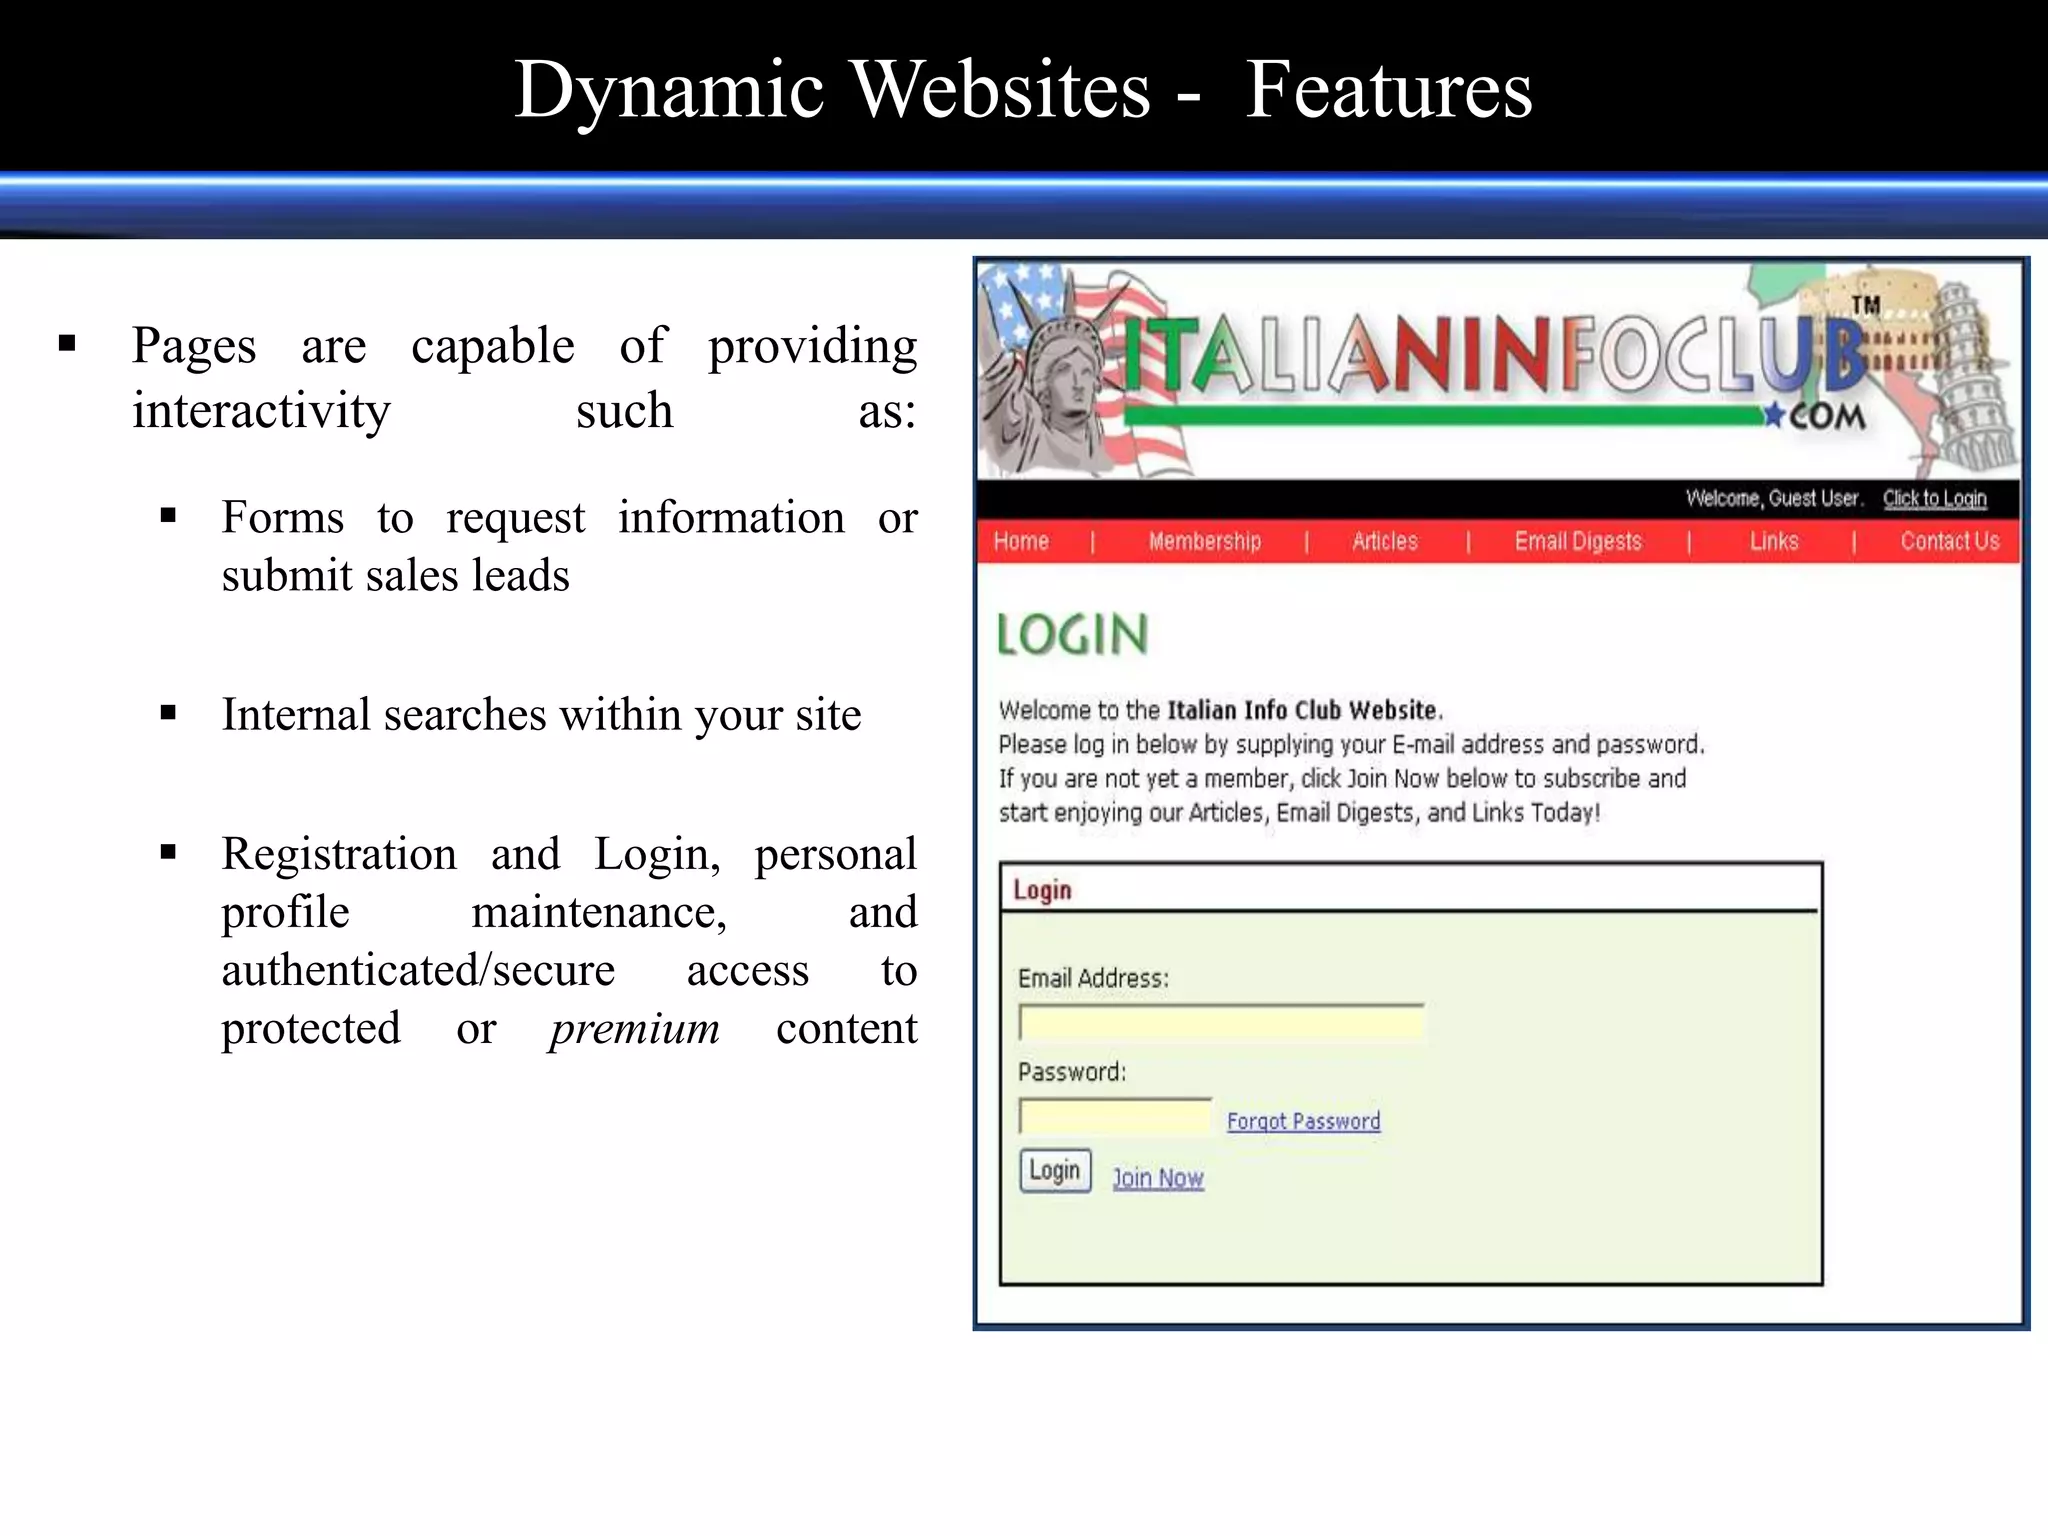This screenshot has height=1536, width=2048.
Task: Open the Membership navigation item
Action: click(x=1204, y=541)
